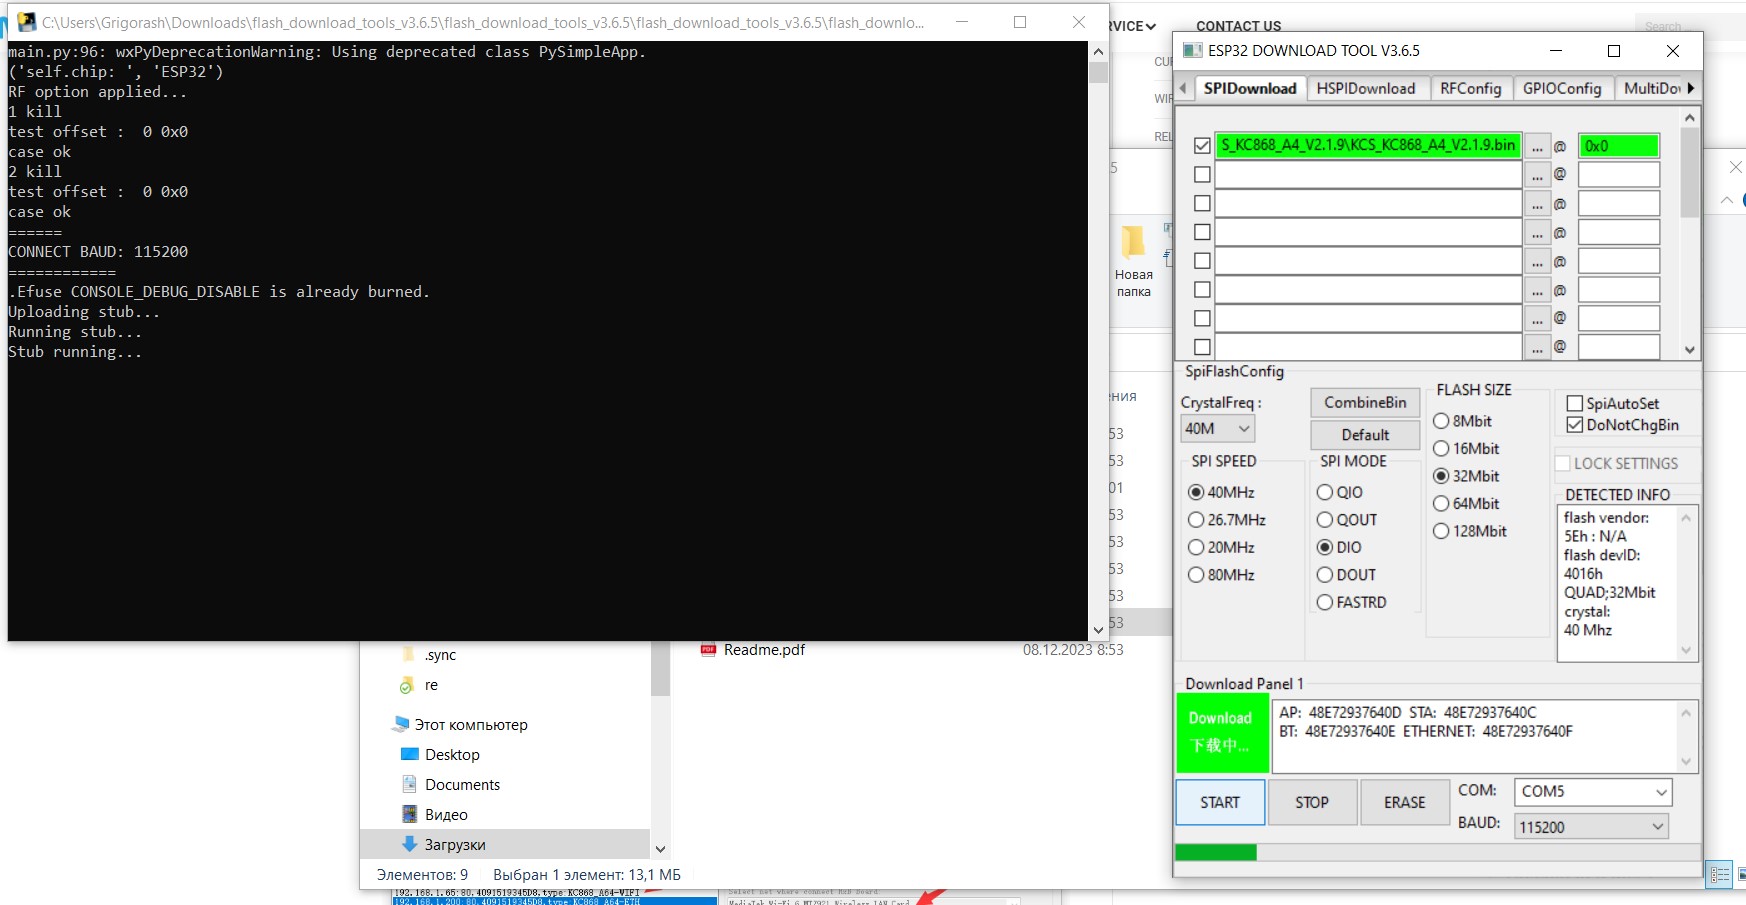
Task: Click the ERASE button
Action: (x=1404, y=802)
